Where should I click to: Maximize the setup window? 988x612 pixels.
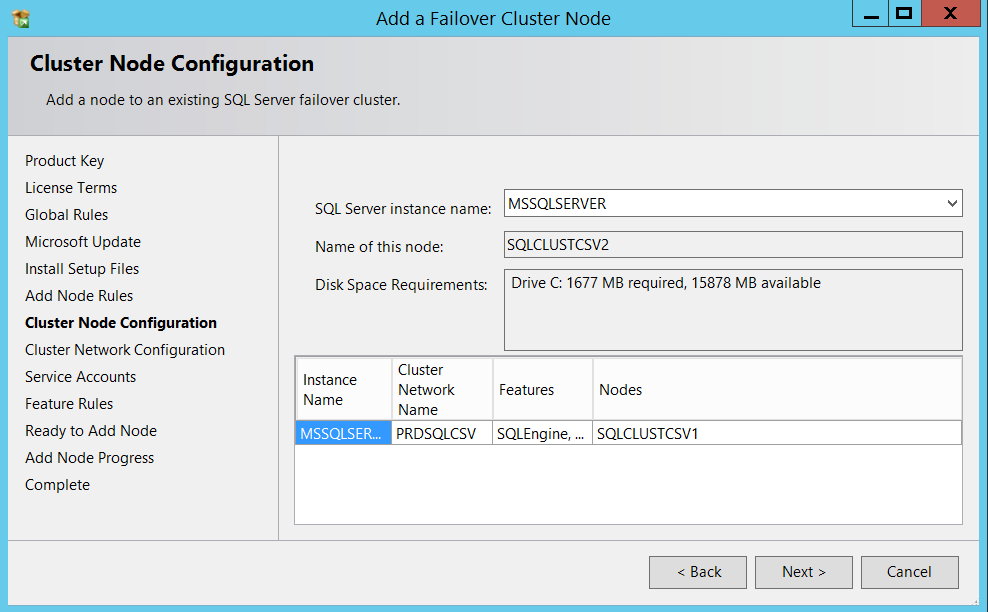(x=904, y=14)
